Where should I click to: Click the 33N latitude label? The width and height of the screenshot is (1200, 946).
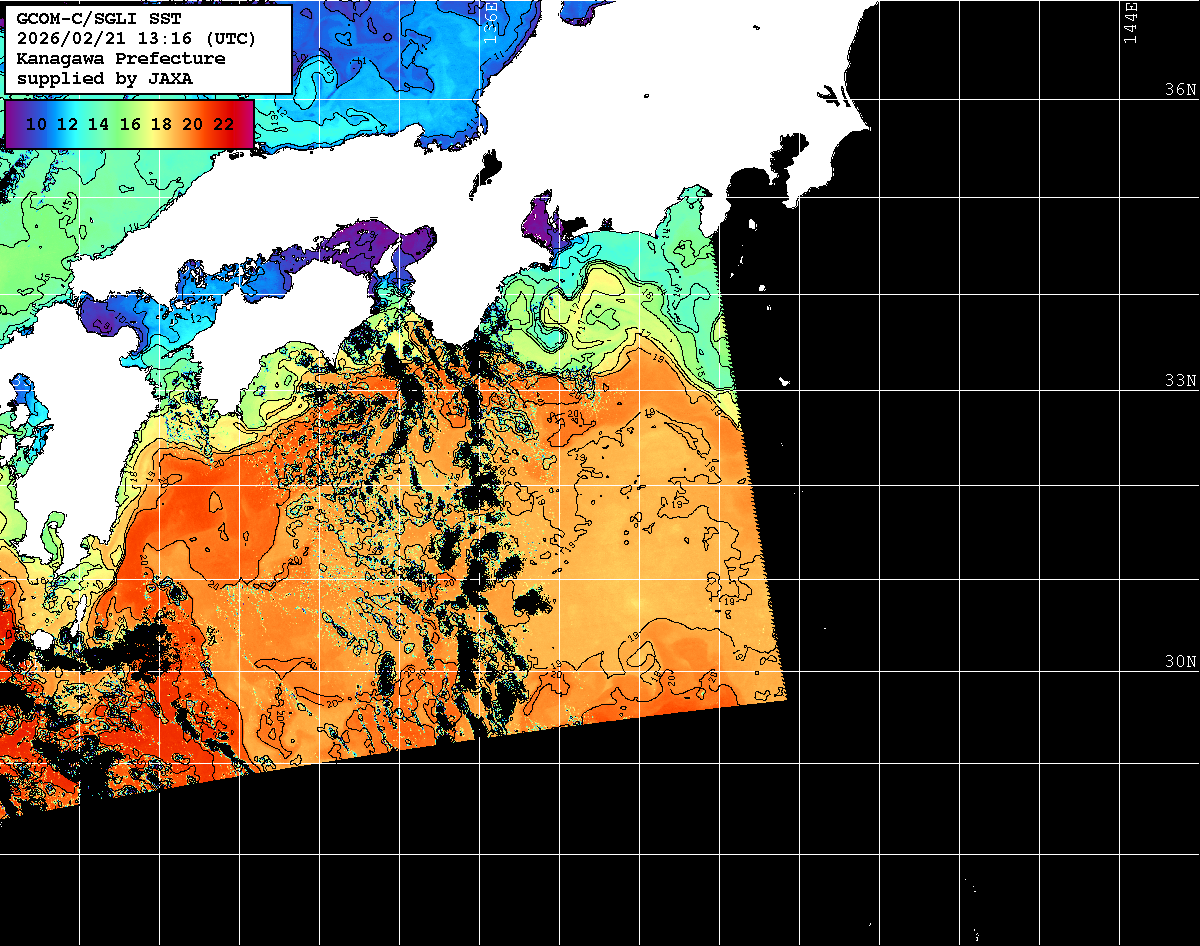point(1180,381)
